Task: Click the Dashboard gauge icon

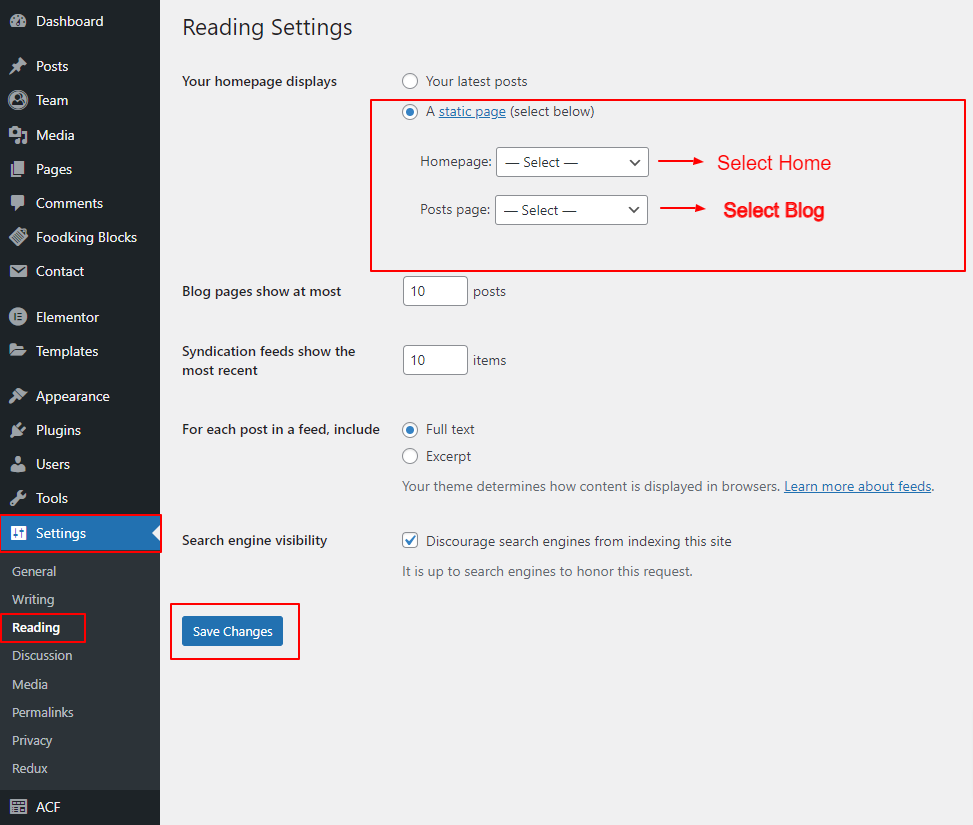Action: 18,21
